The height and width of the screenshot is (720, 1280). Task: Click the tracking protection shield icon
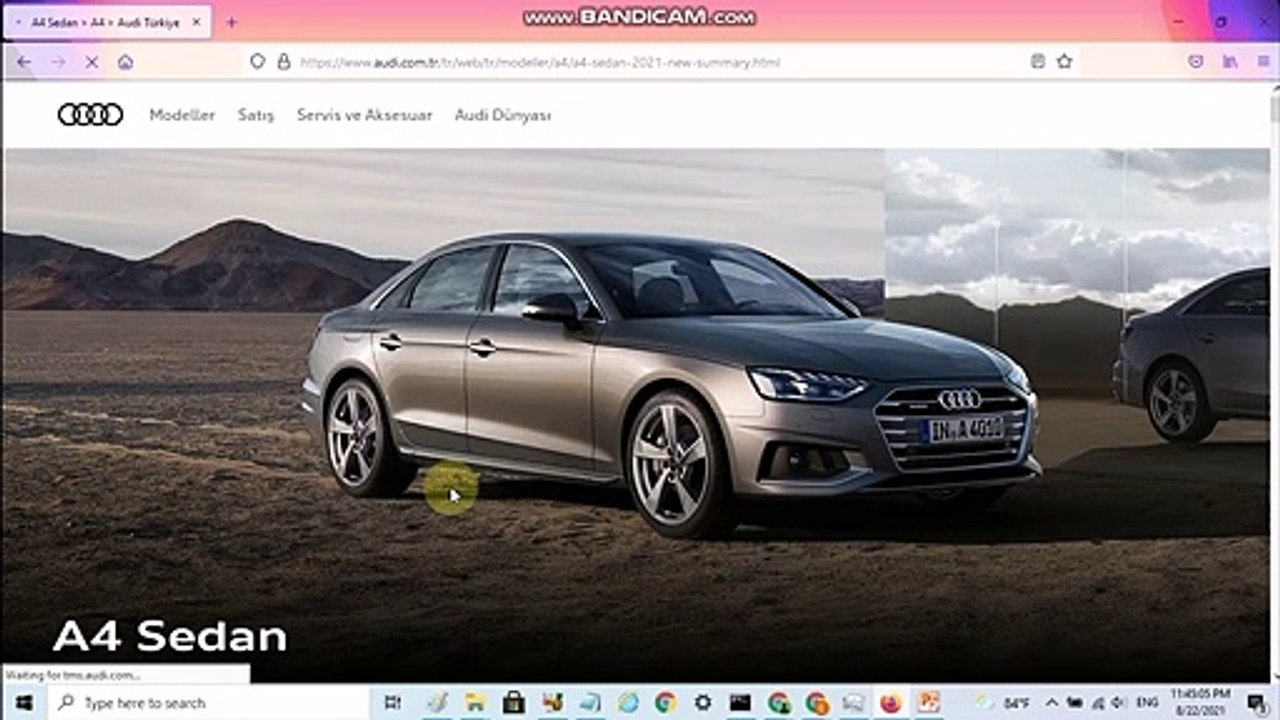[258, 62]
